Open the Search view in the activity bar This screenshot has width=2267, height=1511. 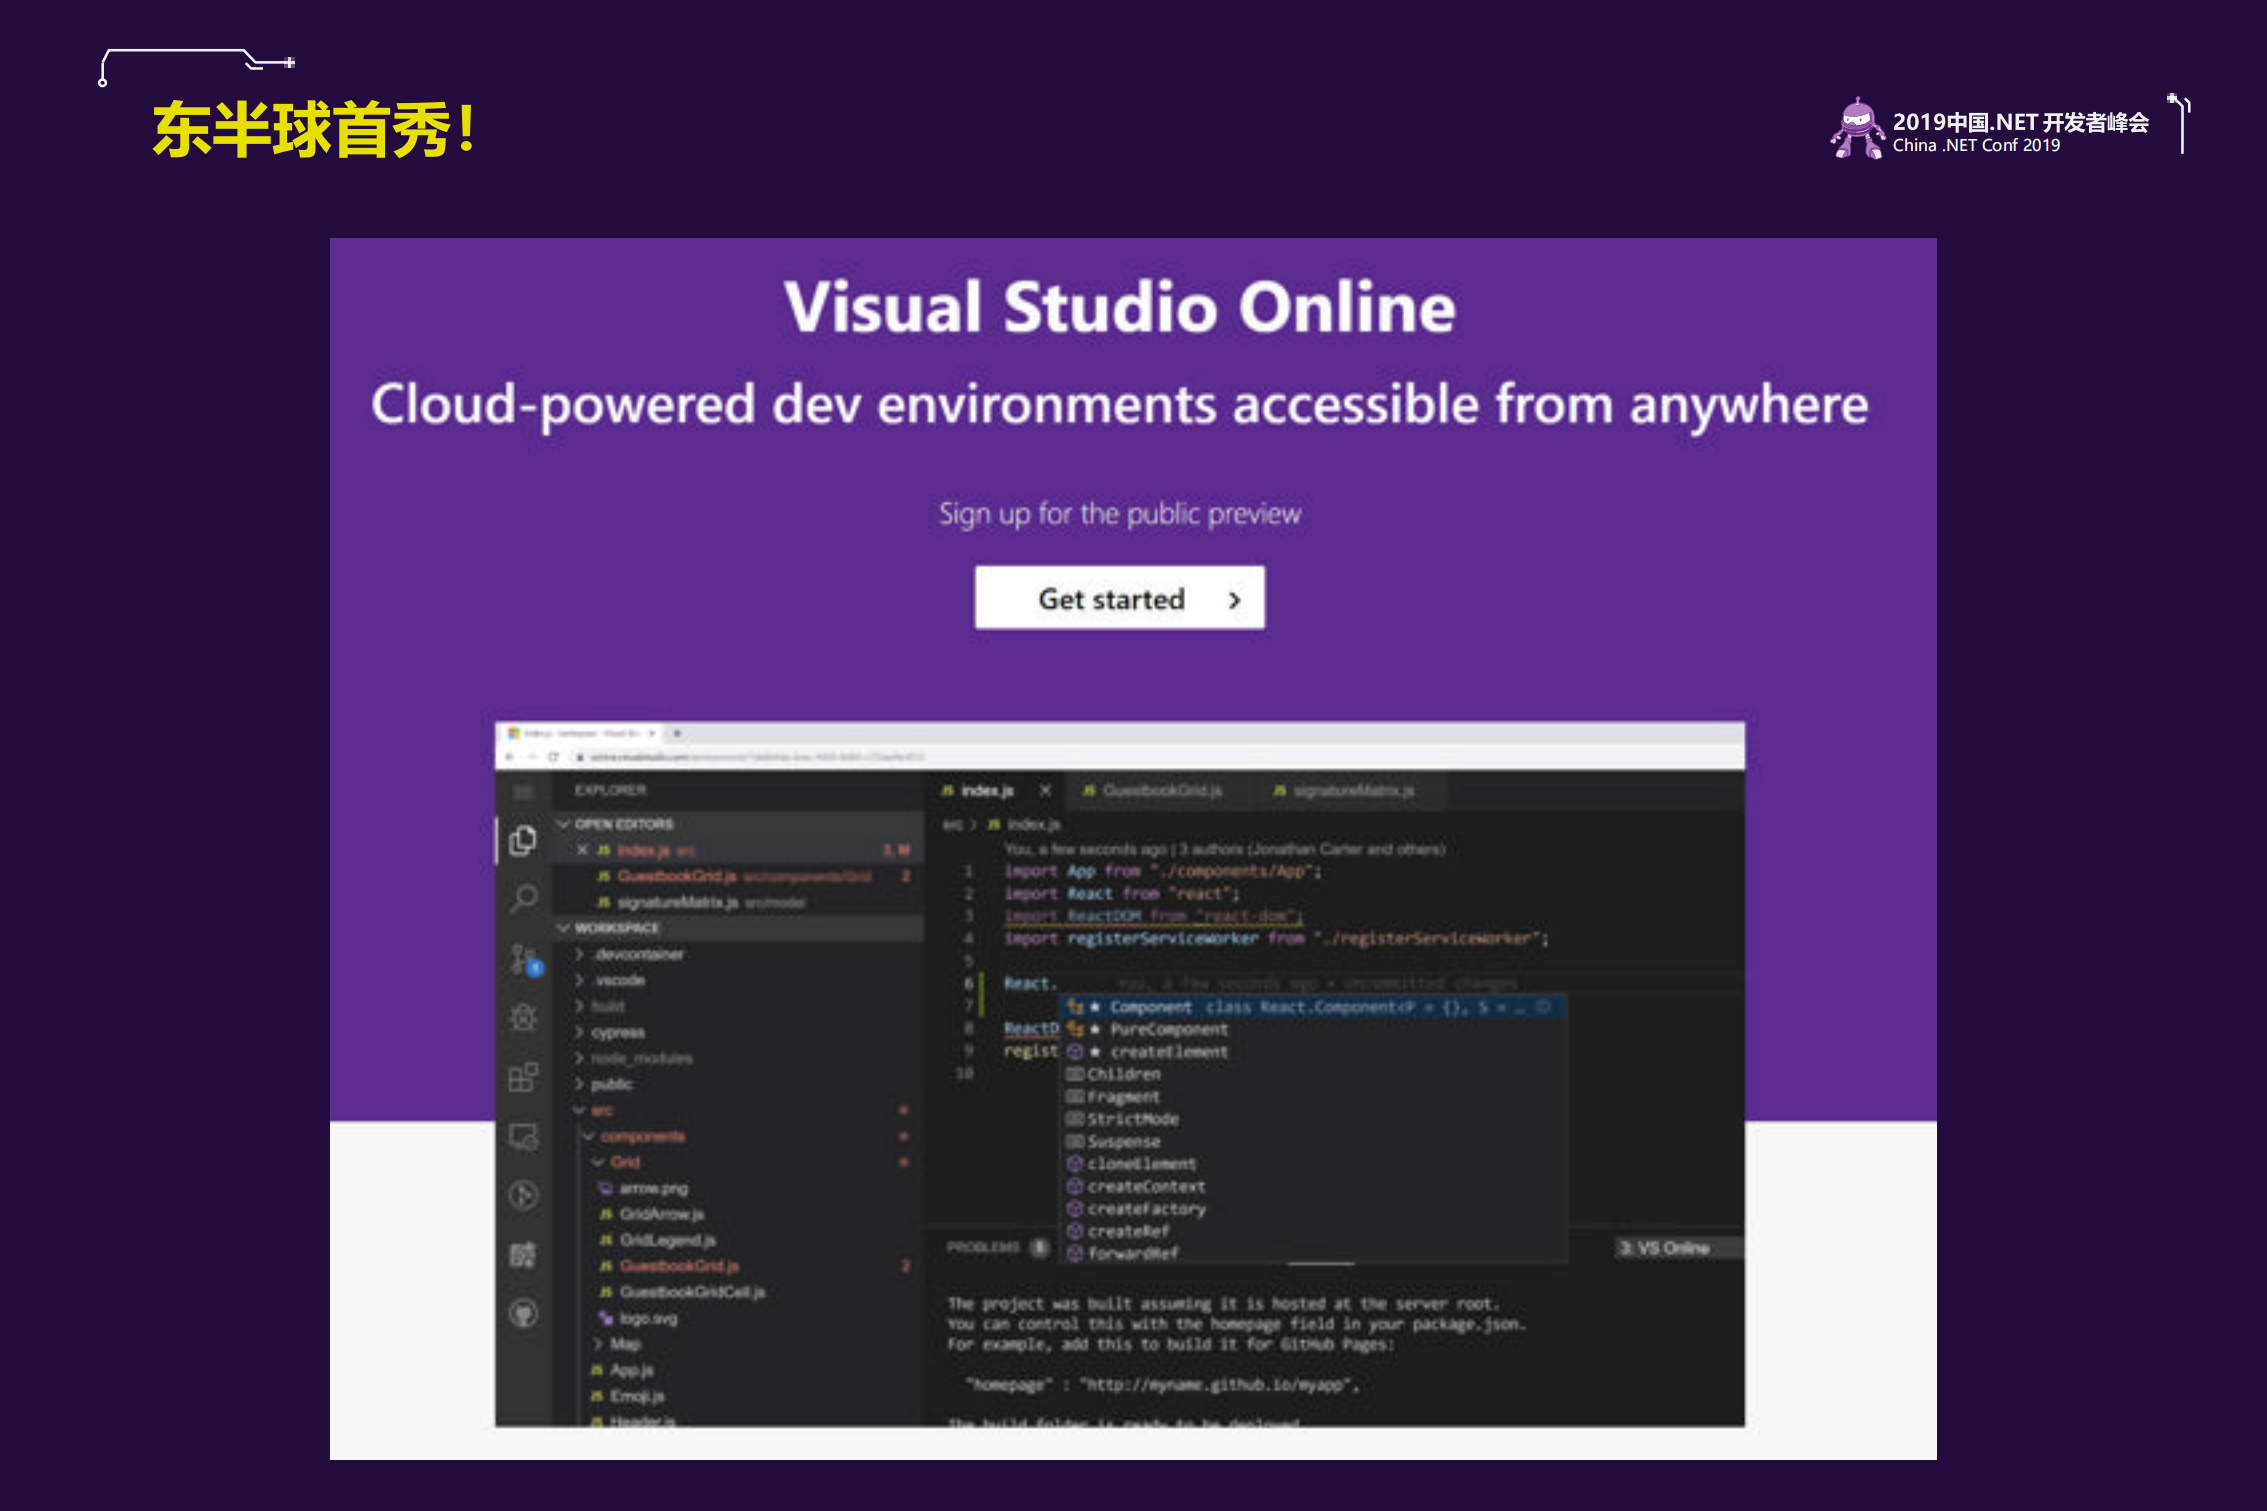click(x=522, y=899)
